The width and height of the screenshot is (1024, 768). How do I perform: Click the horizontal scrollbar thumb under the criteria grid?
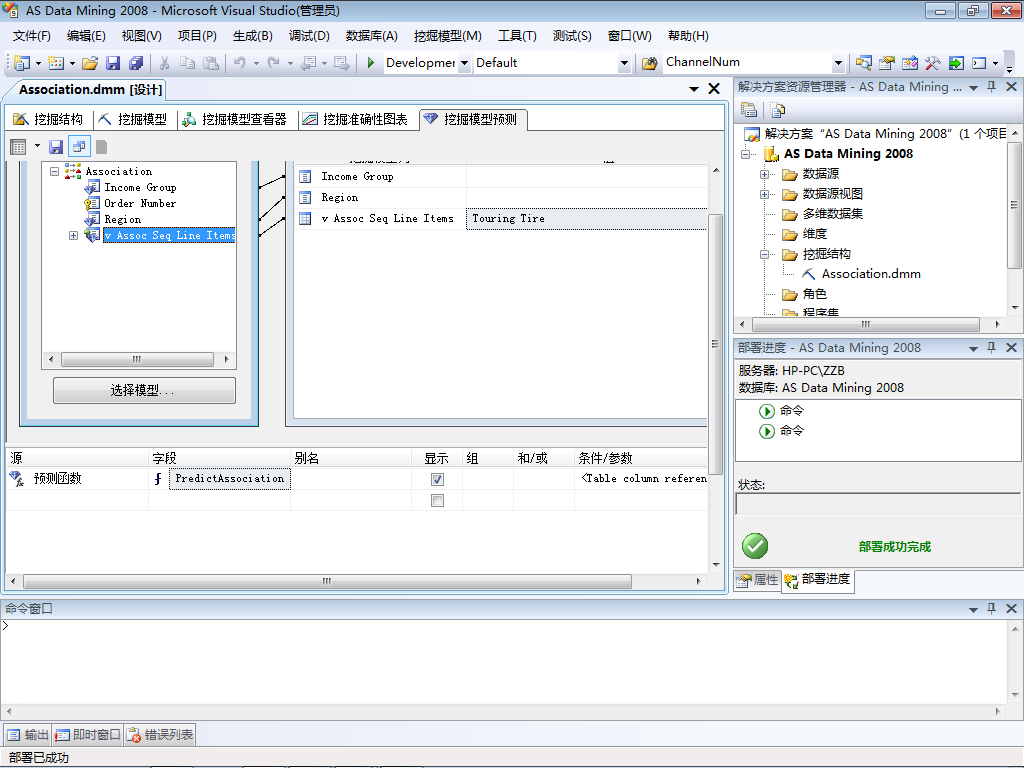click(x=327, y=581)
